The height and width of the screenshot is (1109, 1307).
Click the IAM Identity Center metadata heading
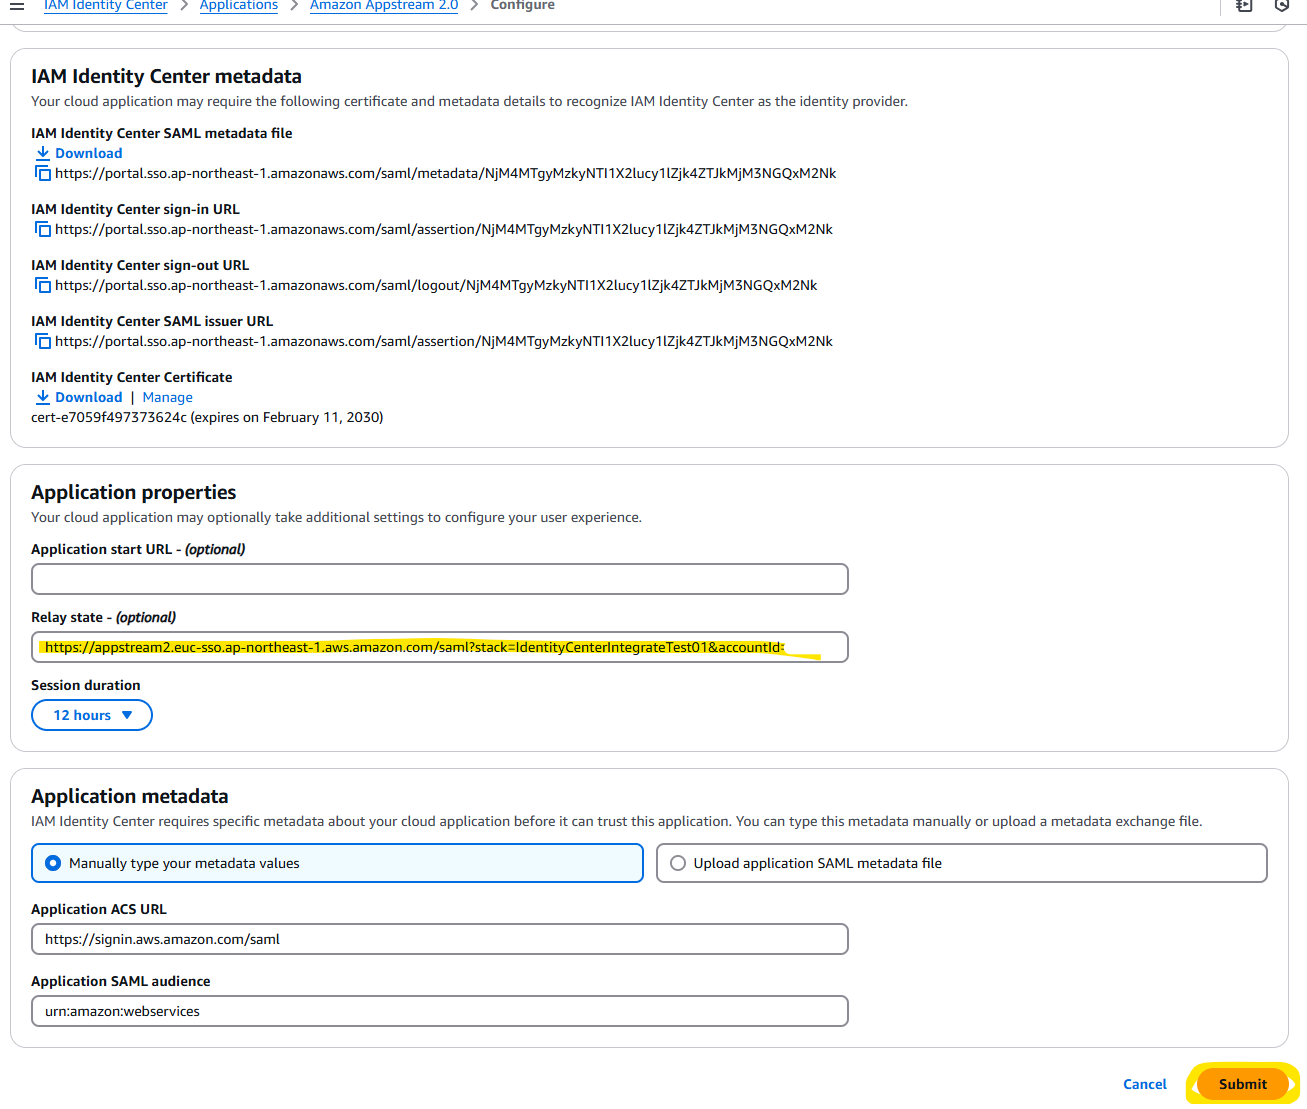pyautogui.click(x=166, y=76)
